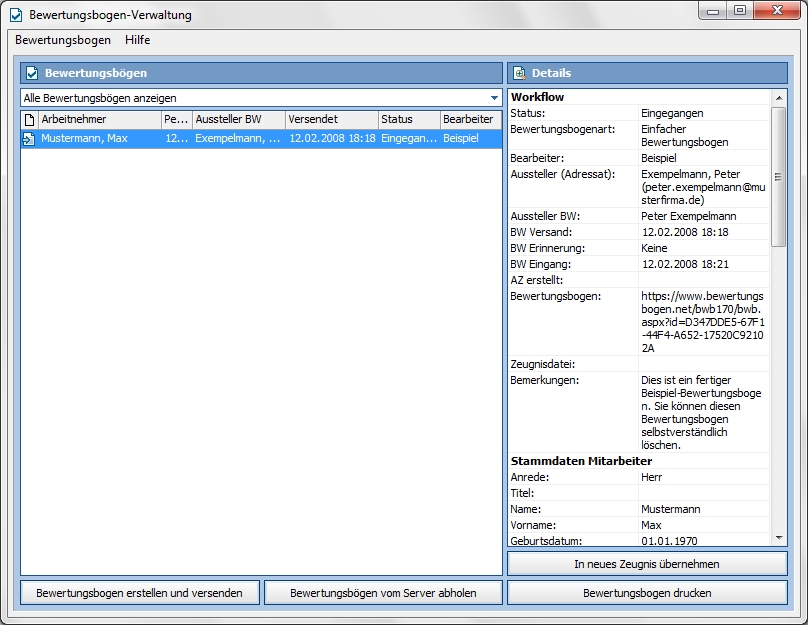
Task: Click the '01.01.1970' Geburtsdatum value
Action: 669,541
